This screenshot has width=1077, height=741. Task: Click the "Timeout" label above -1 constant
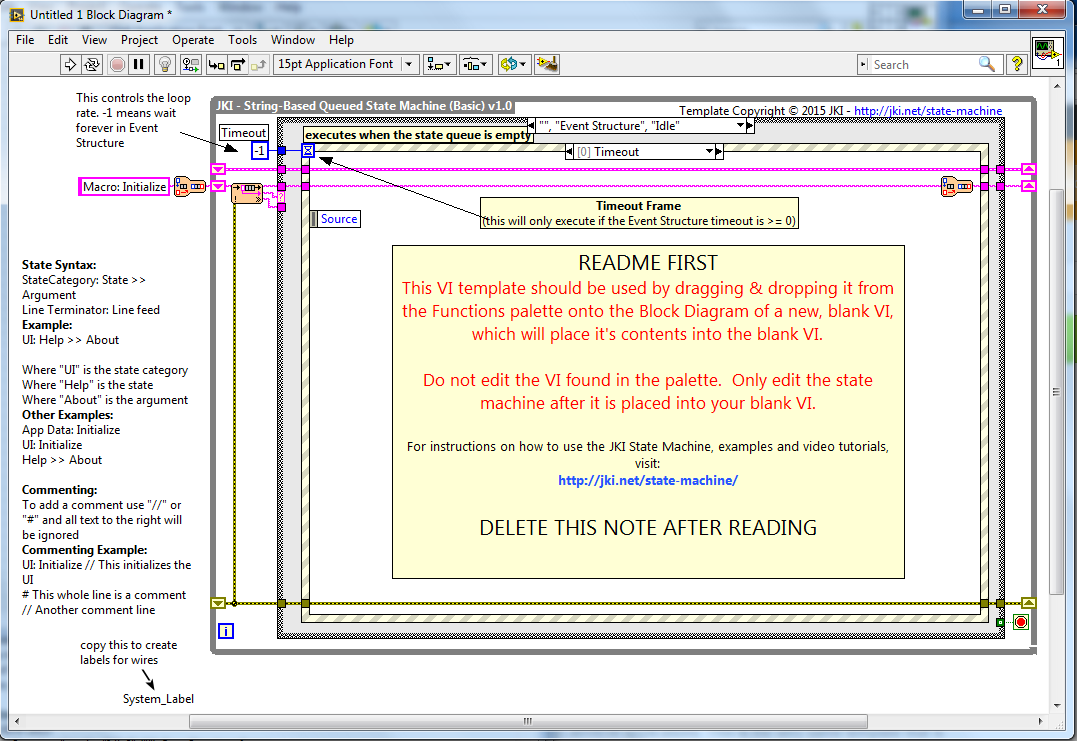pyautogui.click(x=243, y=133)
